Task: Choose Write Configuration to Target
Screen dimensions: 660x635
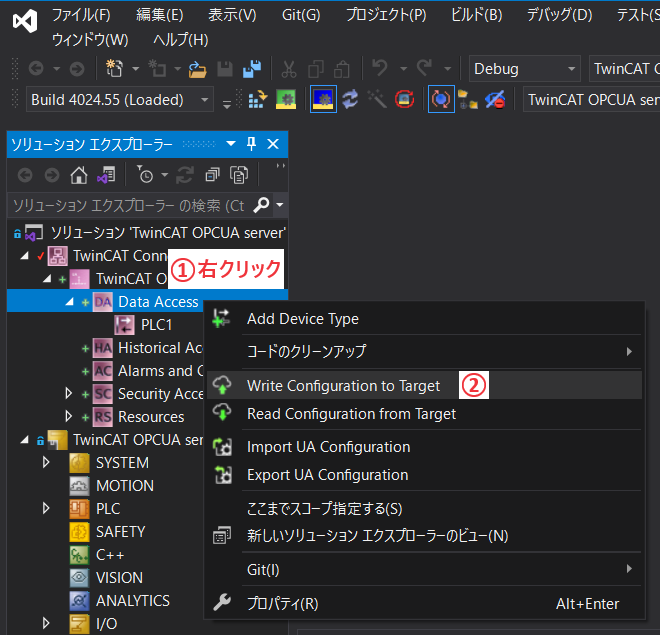Action: coord(424,385)
